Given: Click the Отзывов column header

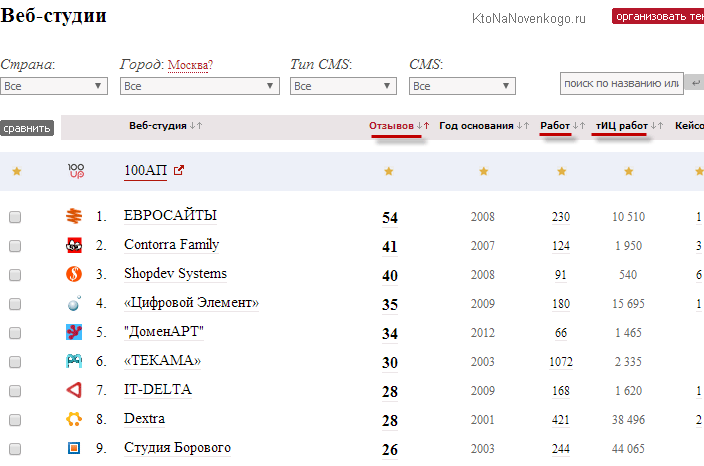Looking at the screenshot, I should click(x=391, y=126).
